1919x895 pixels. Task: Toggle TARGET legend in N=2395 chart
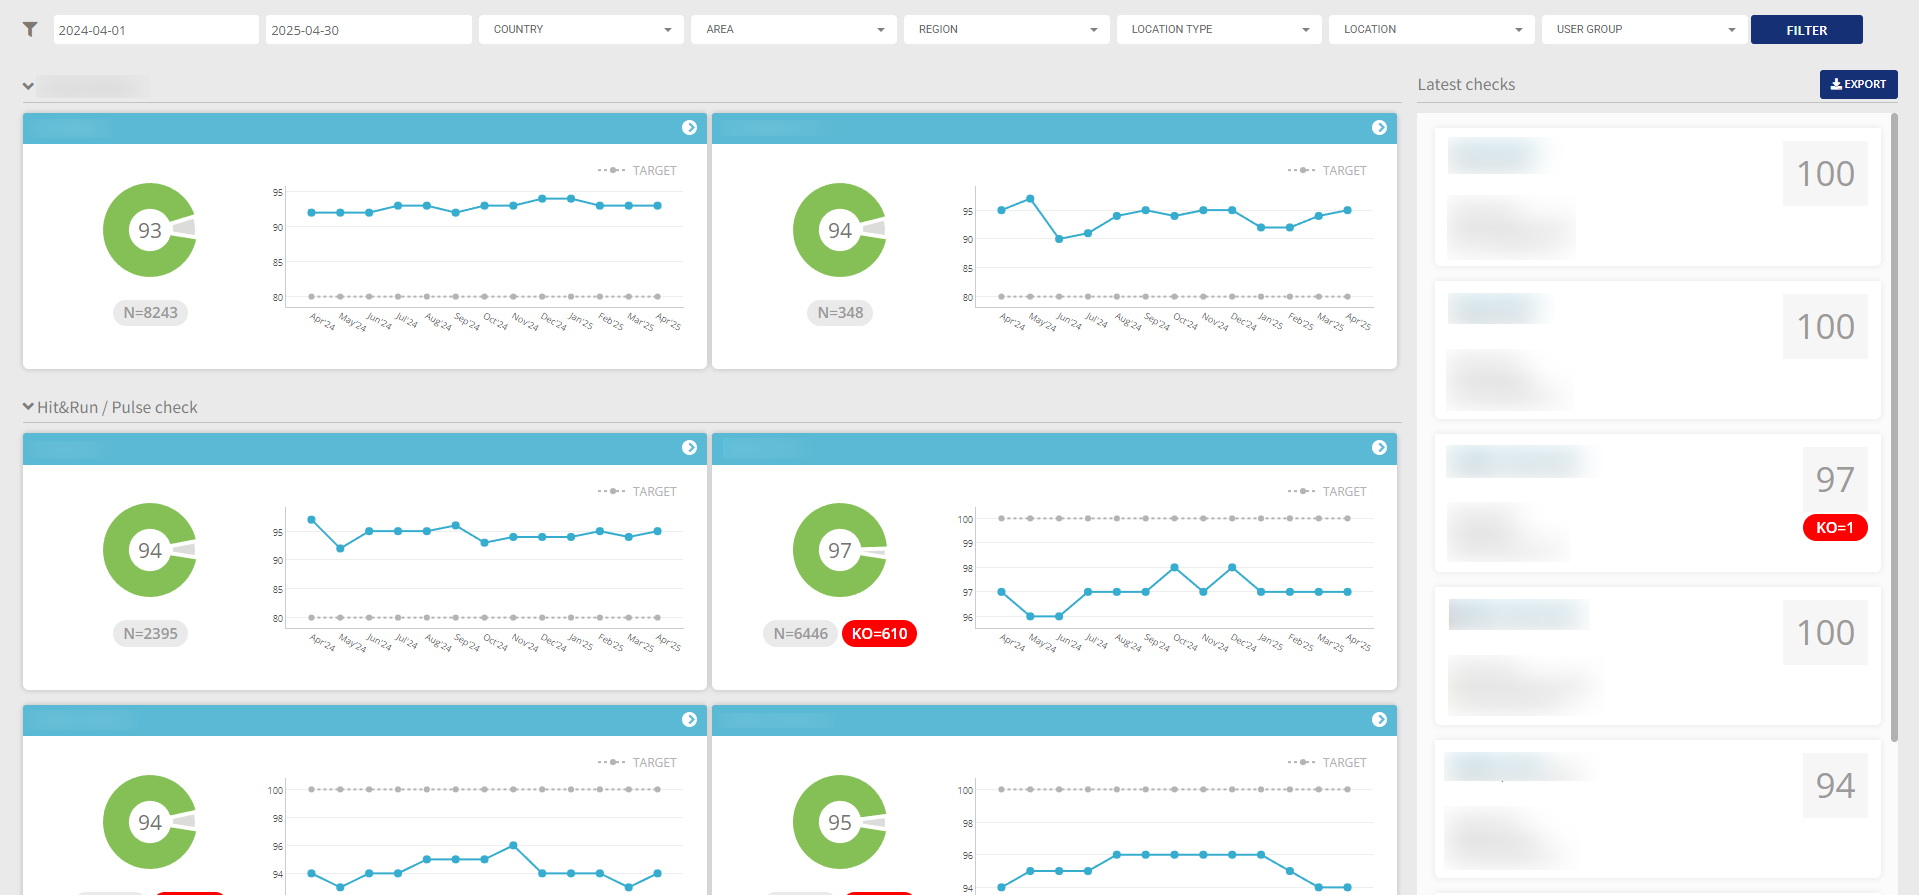tap(637, 491)
